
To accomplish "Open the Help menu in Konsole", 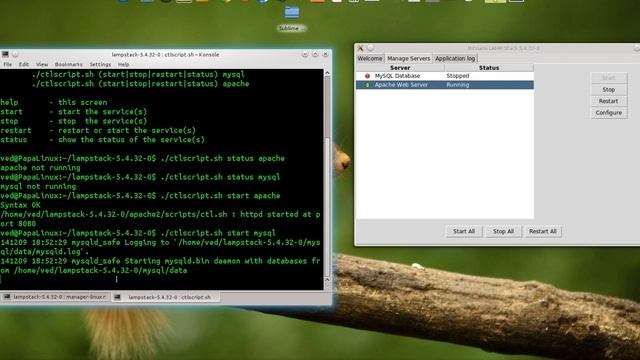I will pyautogui.click(x=123, y=64).
